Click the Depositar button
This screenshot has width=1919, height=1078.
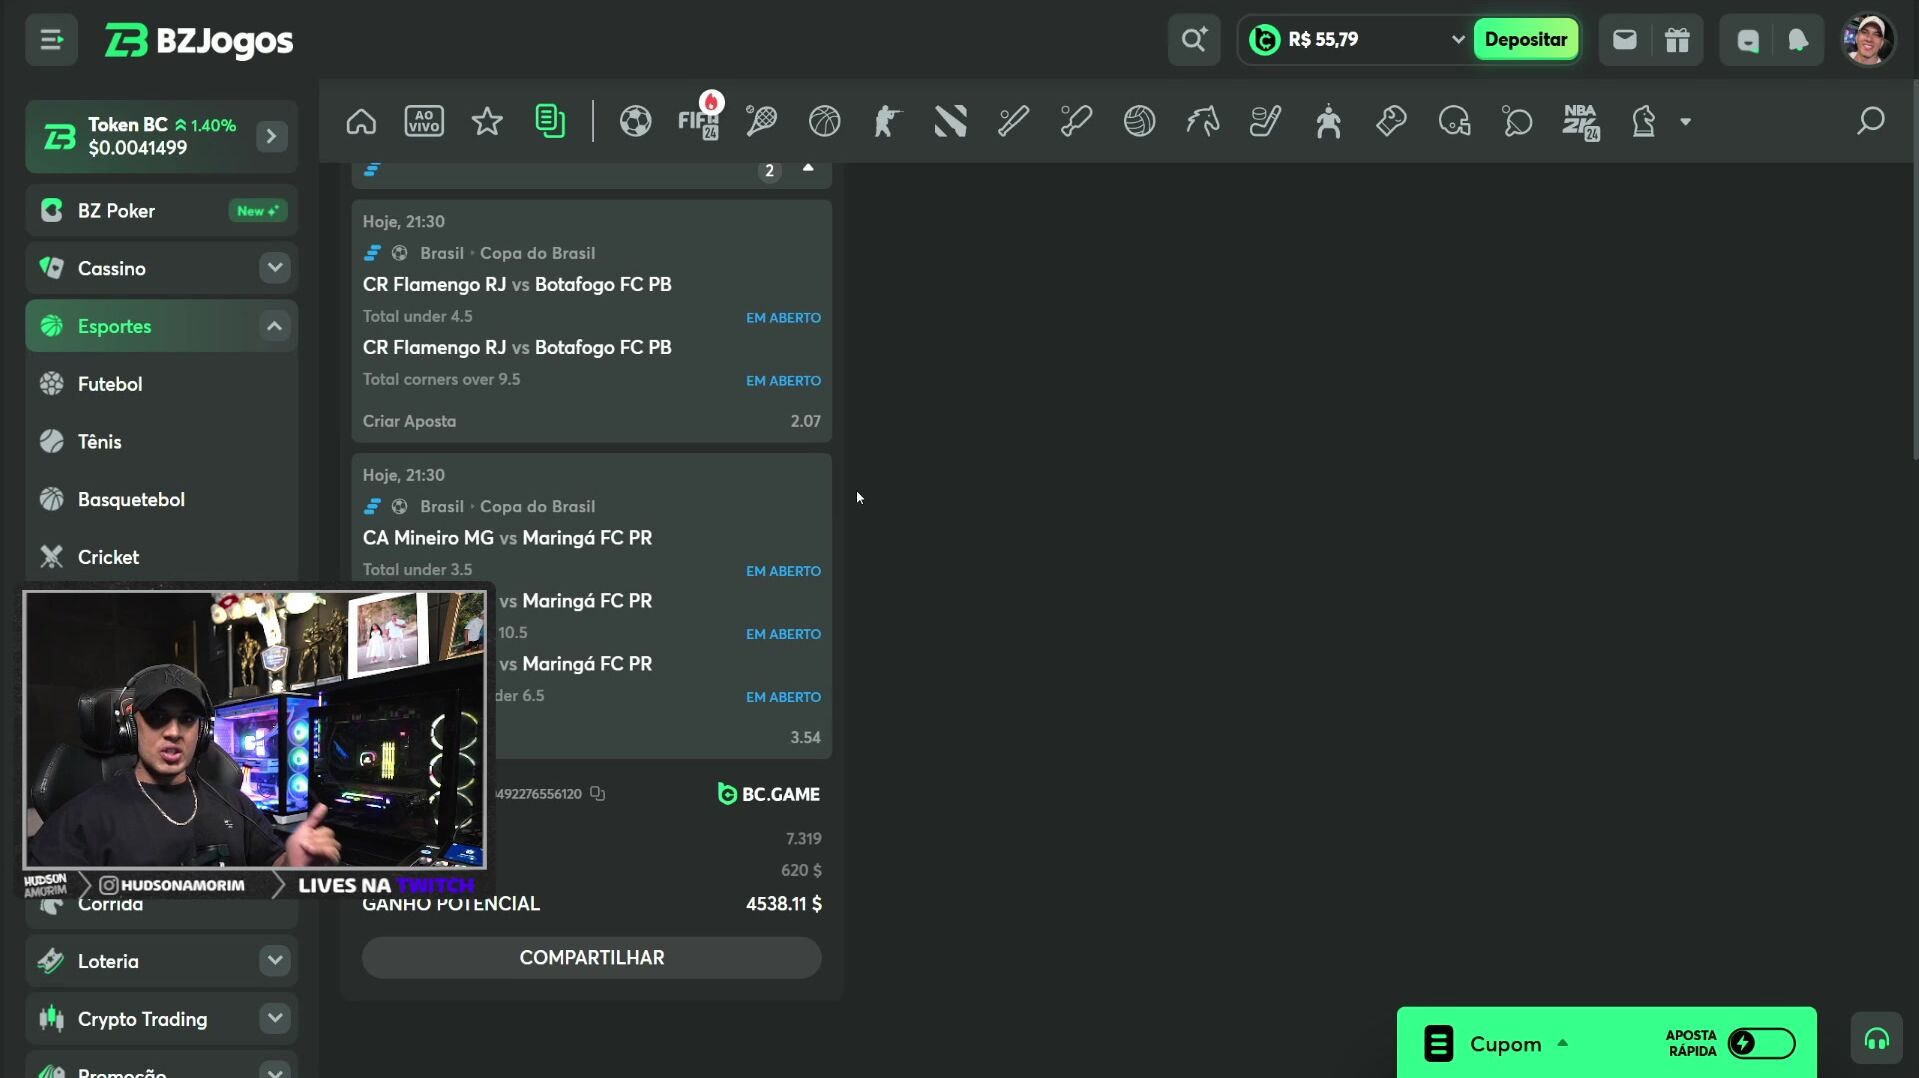point(1526,40)
